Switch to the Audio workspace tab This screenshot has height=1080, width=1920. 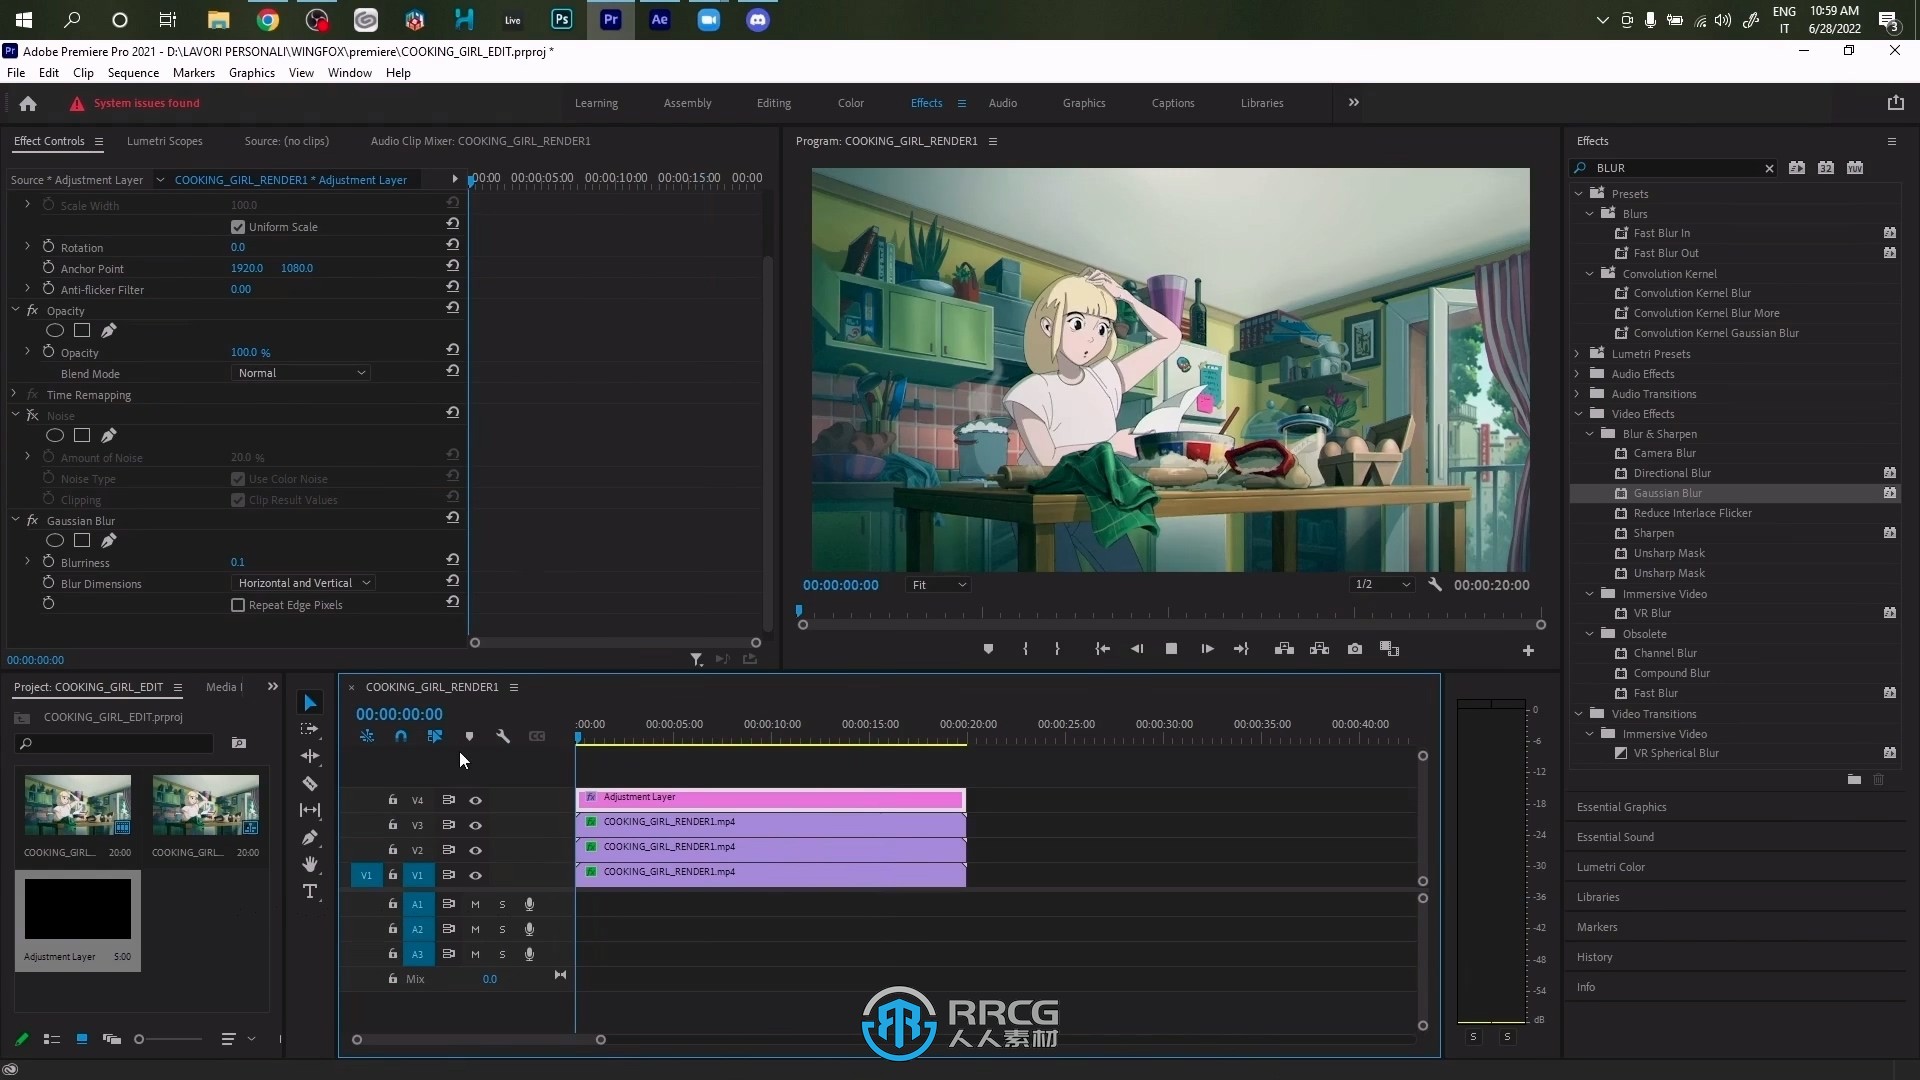point(1002,103)
